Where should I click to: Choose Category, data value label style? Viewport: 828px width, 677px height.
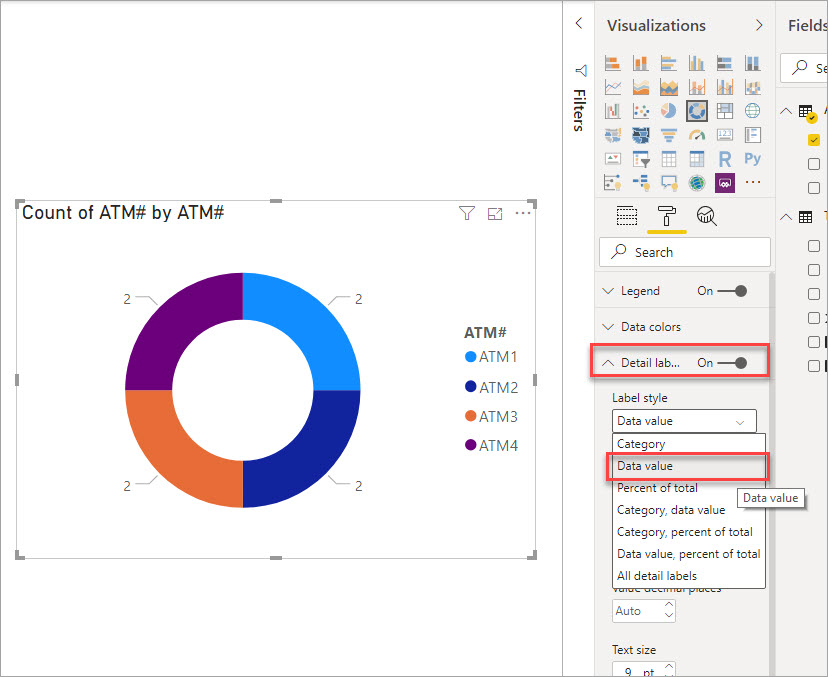[689, 510]
